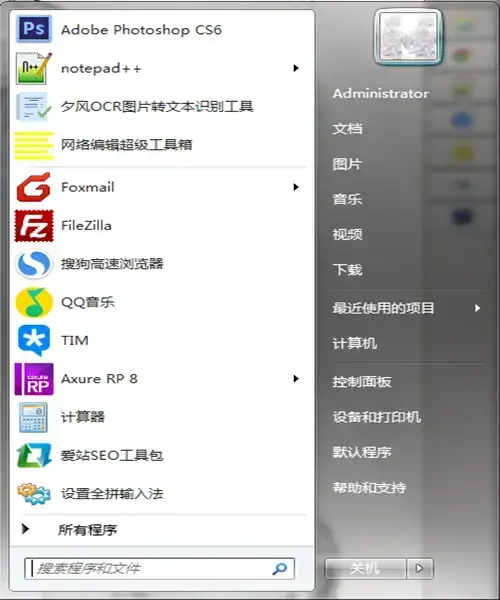Open 帮助和支持
This screenshot has height=600, width=500.
[369, 488]
